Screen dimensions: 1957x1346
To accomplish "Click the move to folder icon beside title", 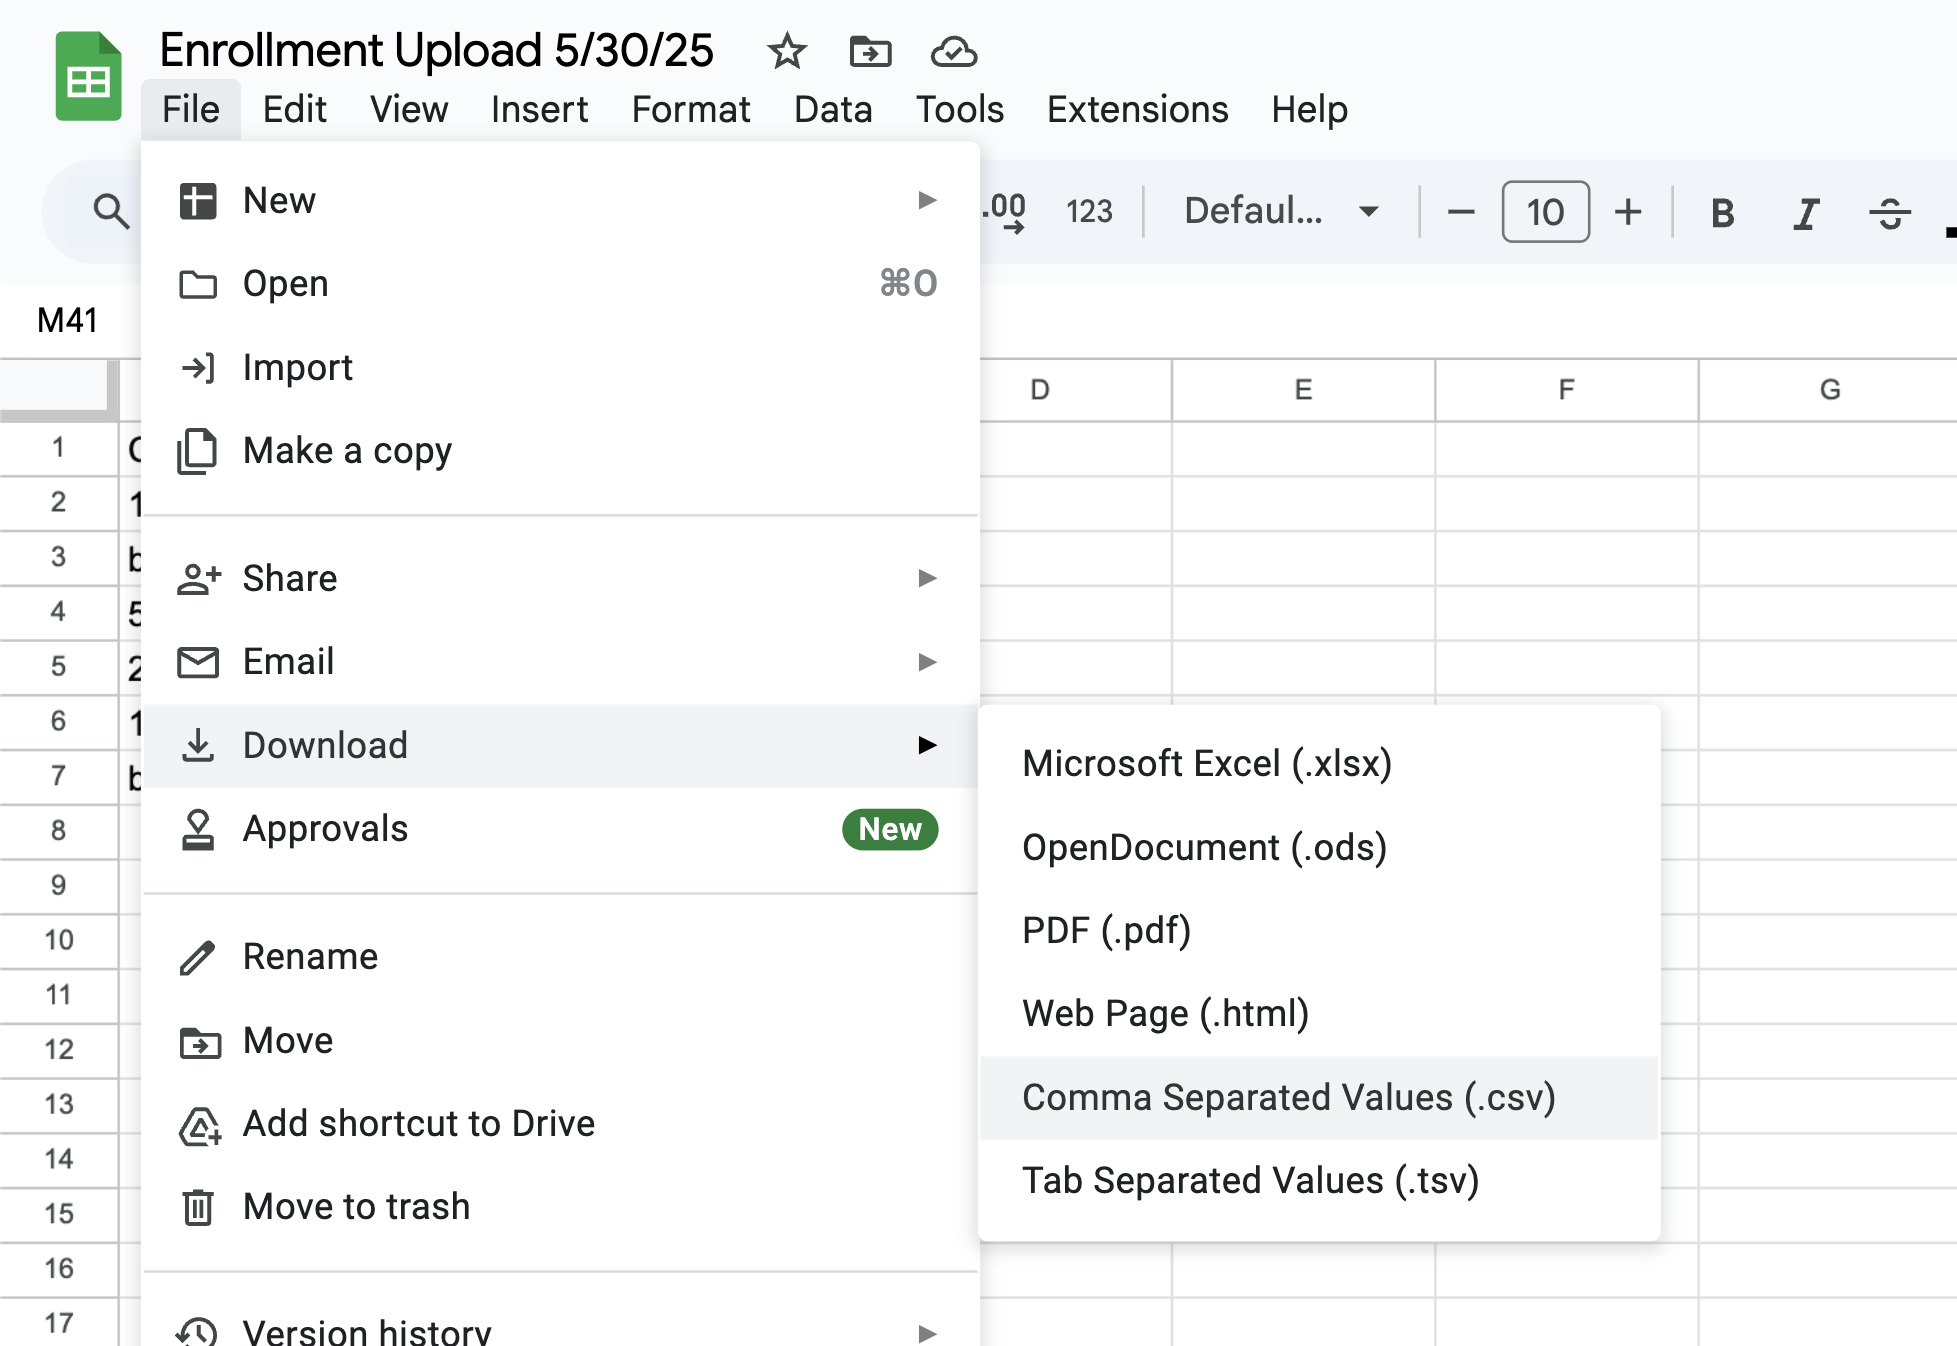I will pos(870,51).
